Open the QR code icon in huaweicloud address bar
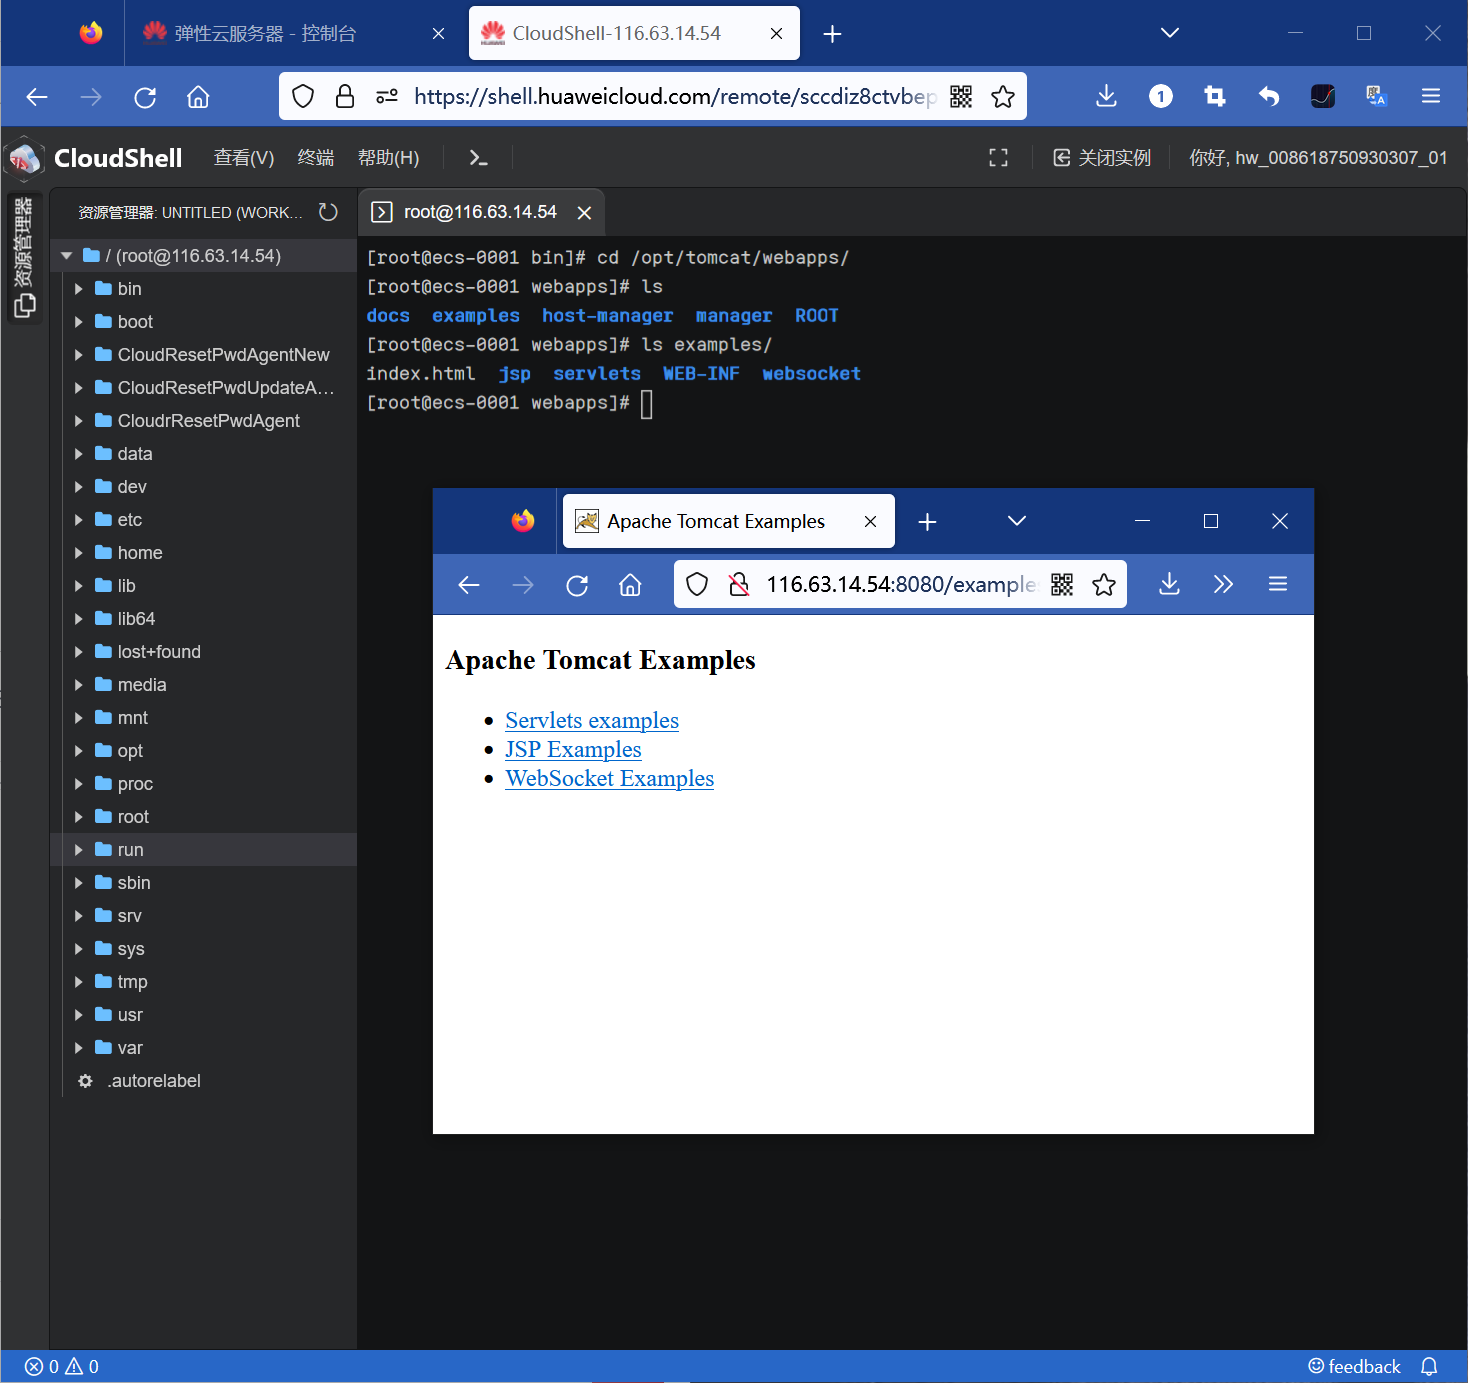This screenshot has height=1383, width=1468. (x=961, y=96)
